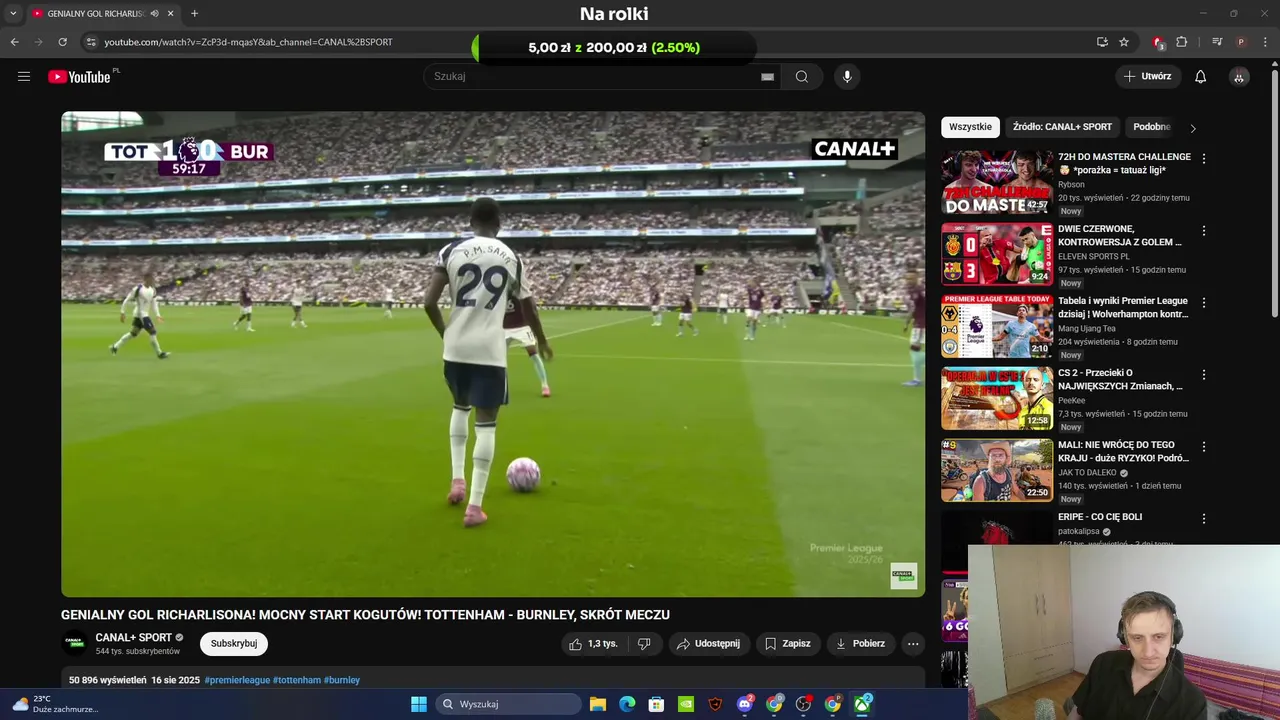
Task: Open Microsoft Store from the taskbar
Action: 656,704
